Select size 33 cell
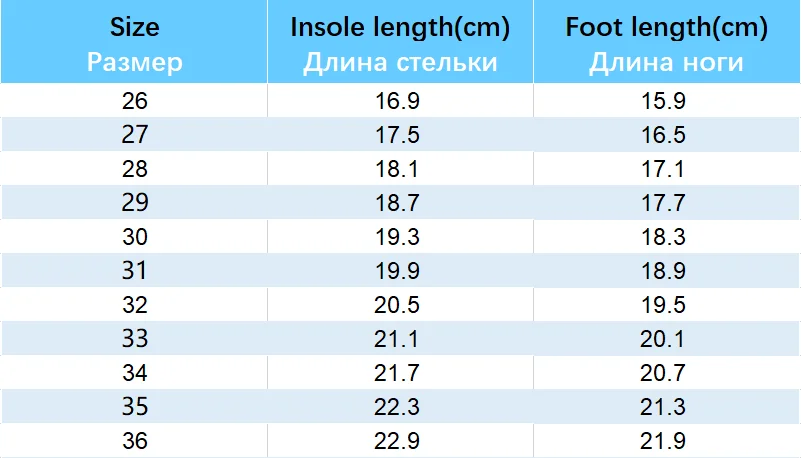Image resolution: width=801 pixels, height=458 pixels. (134, 339)
